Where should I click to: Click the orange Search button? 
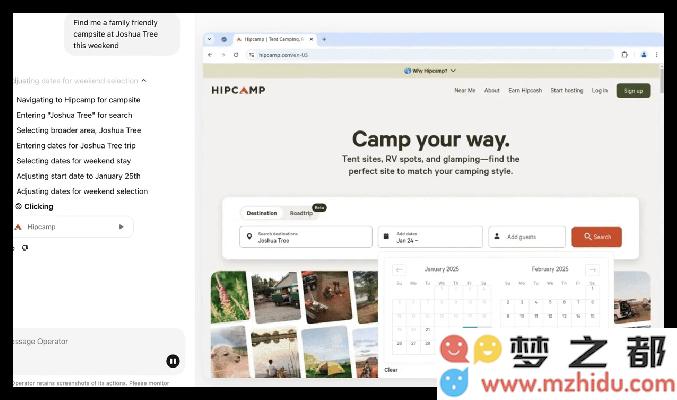tap(597, 237)
